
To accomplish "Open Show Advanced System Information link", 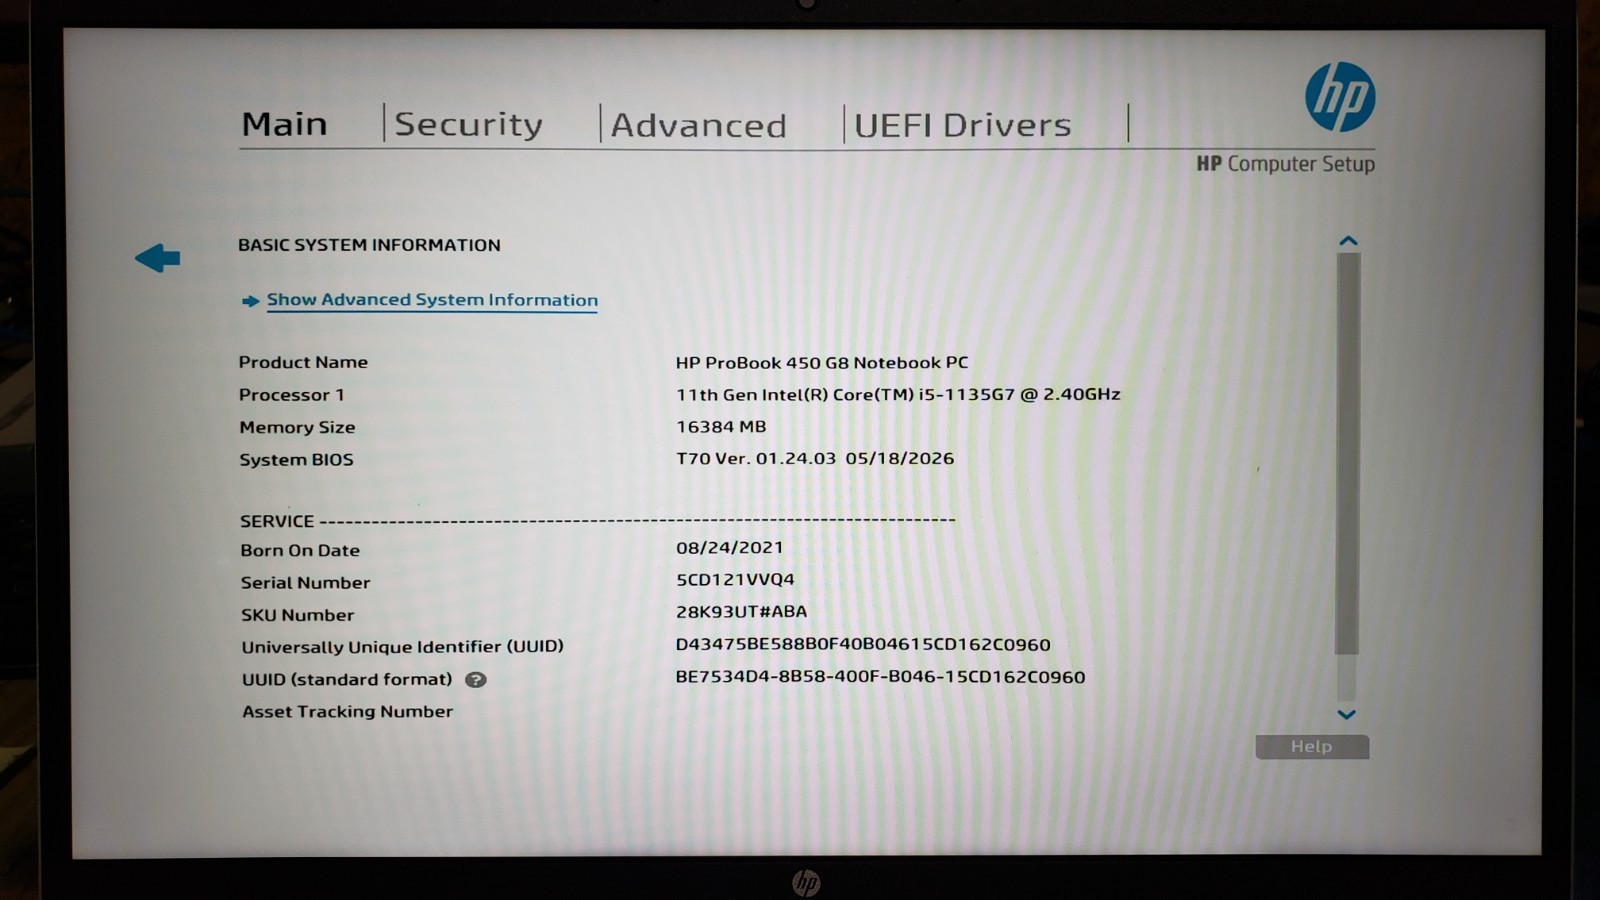I will [x=432, y=300].
